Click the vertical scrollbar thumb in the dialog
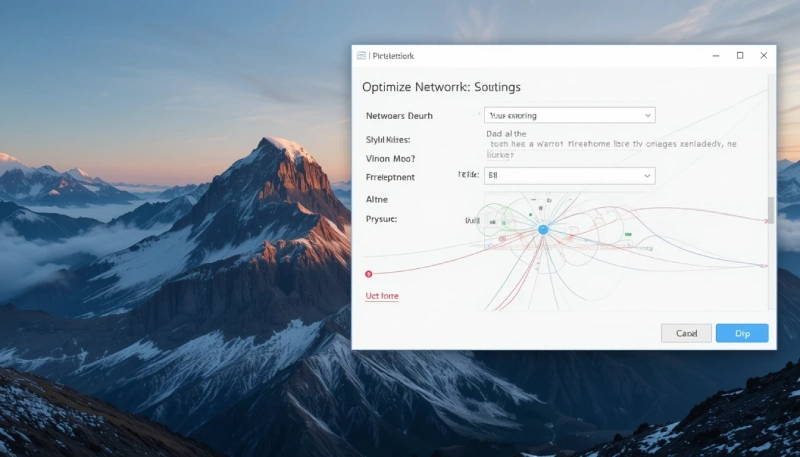The height and width of the screenshot is (457, 800). [x=771, y=210]
